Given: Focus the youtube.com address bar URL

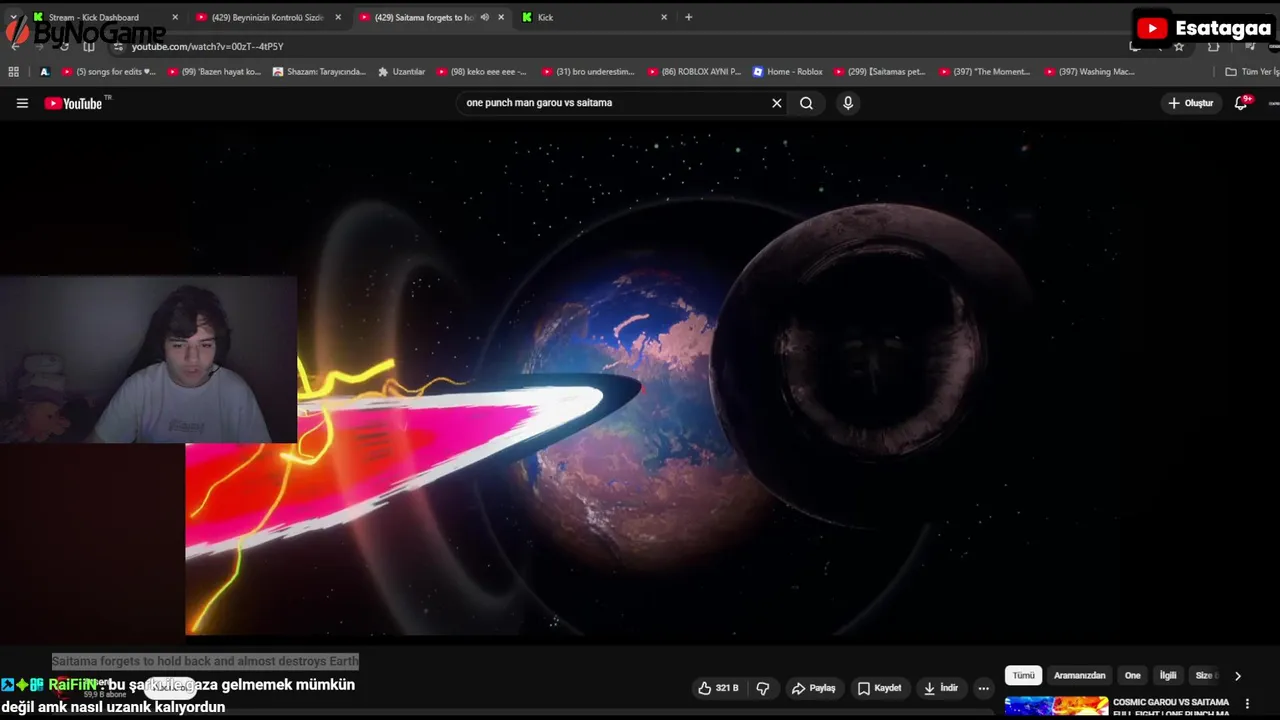Looking at the screenshot, I should pos(208,47).
